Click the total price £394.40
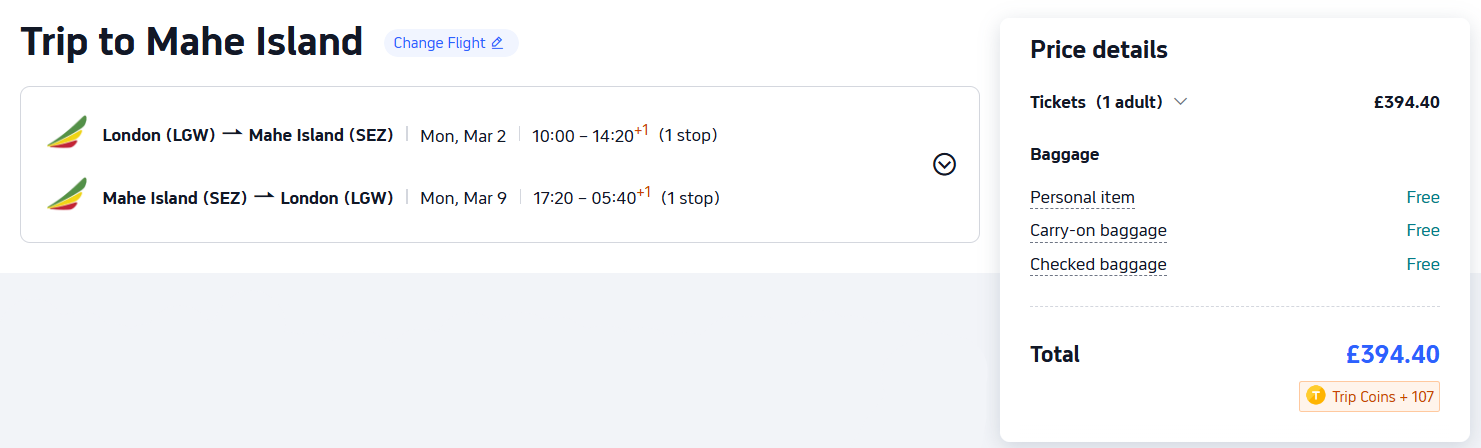Image resolution: width=1481 pixels, height=448 pixels. pos(1392,354)
